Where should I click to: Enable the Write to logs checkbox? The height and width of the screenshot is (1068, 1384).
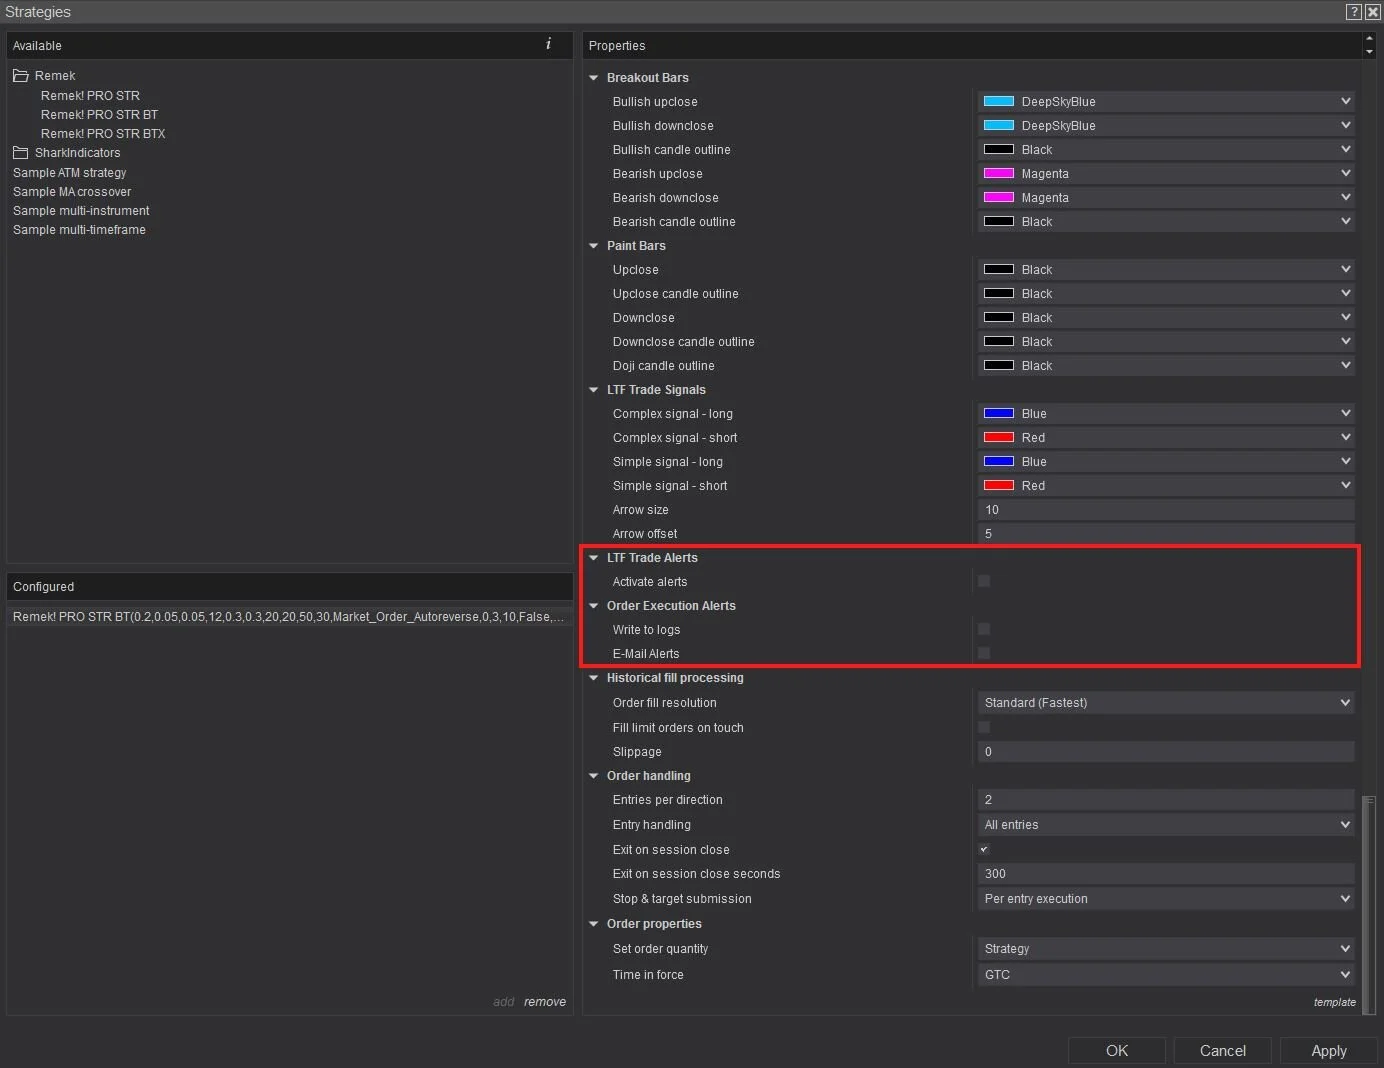tap(984, 629)
